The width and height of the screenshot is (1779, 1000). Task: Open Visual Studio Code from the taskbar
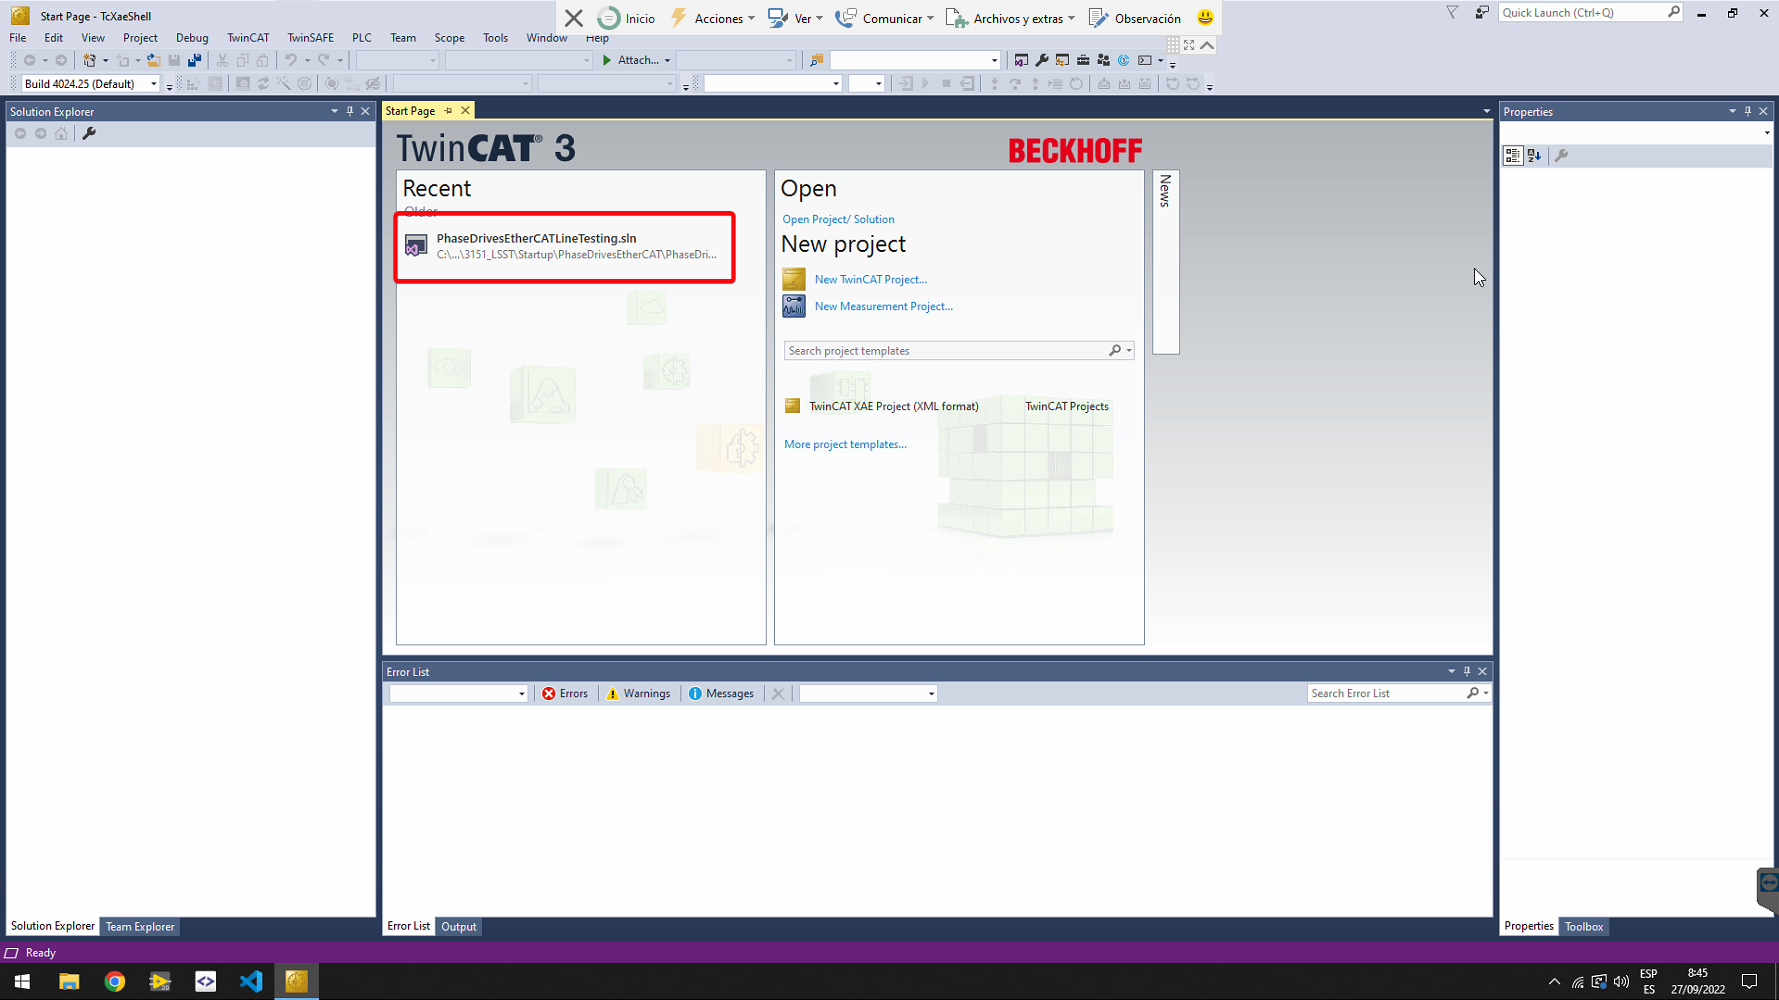251,981
